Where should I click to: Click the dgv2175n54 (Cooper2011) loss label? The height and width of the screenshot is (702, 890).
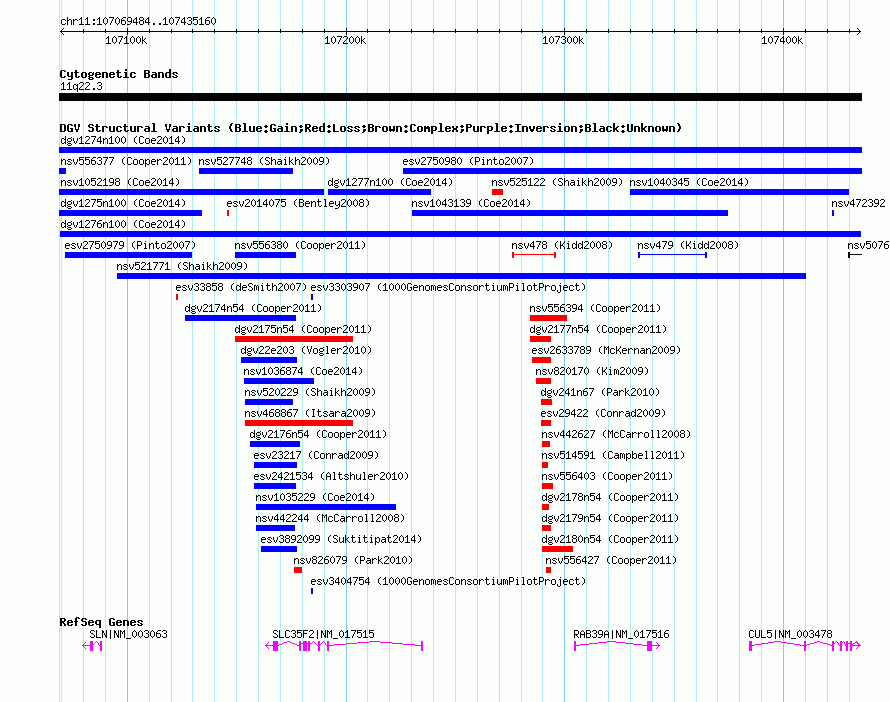[303, 329]
